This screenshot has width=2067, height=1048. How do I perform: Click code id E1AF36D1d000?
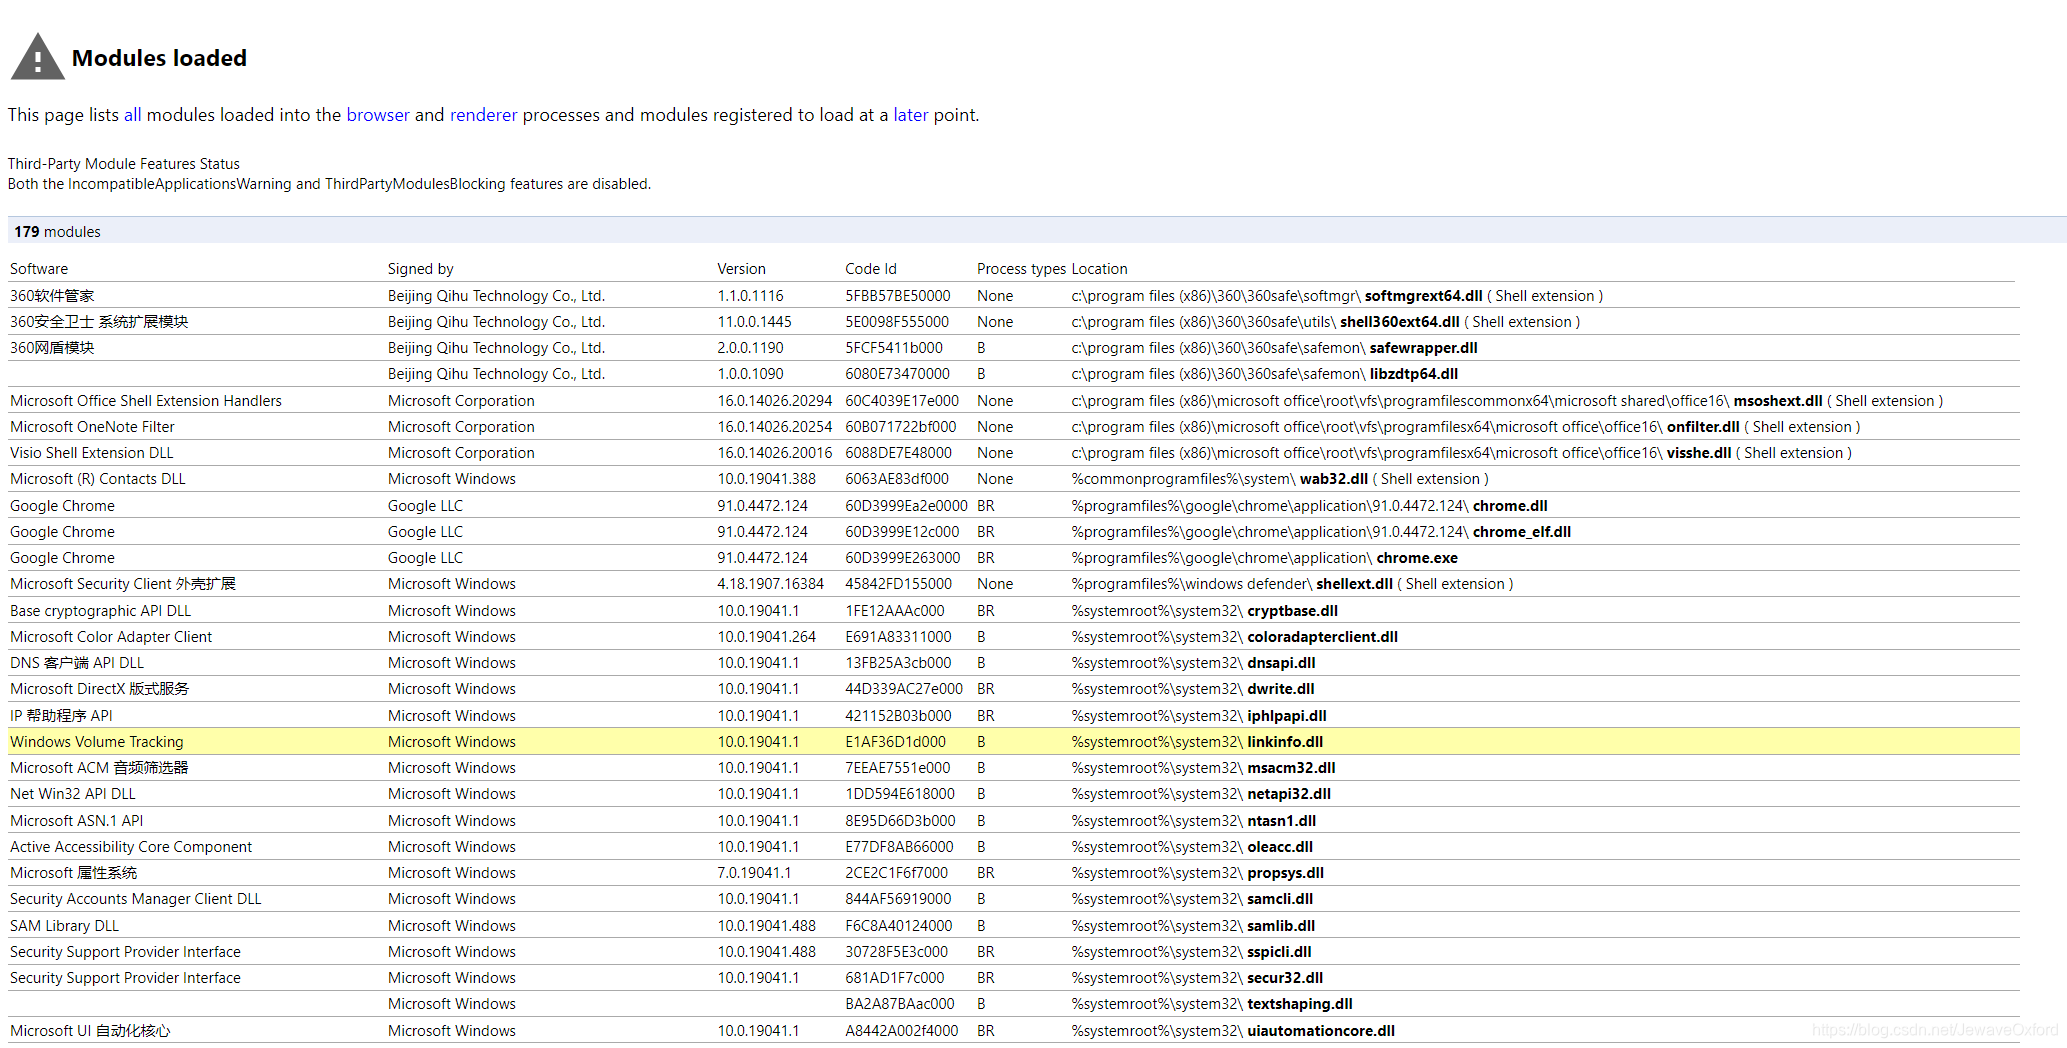click(895, 742)
